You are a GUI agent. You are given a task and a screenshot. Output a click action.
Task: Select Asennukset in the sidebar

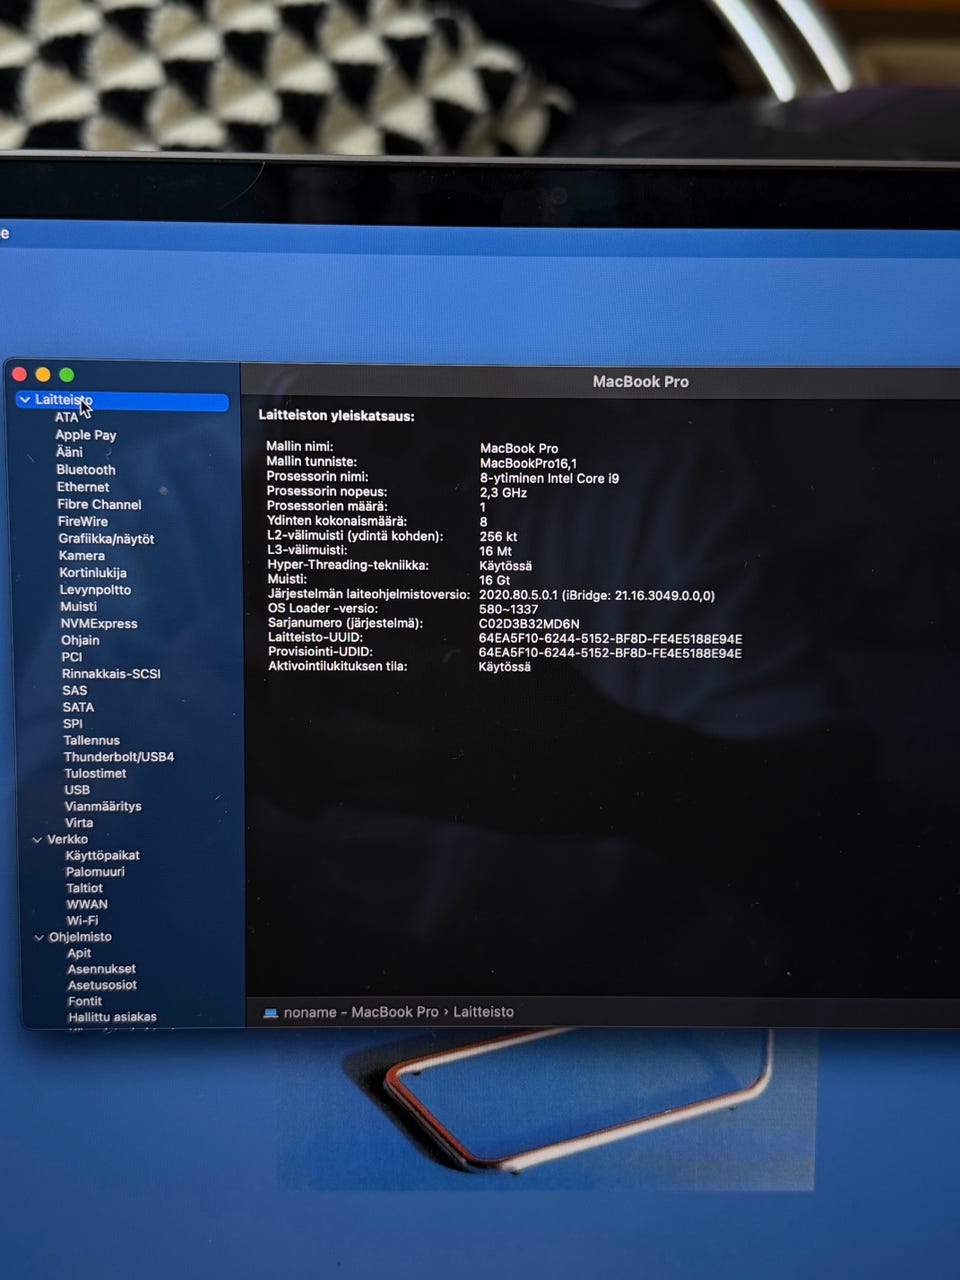tap(102, 970)
